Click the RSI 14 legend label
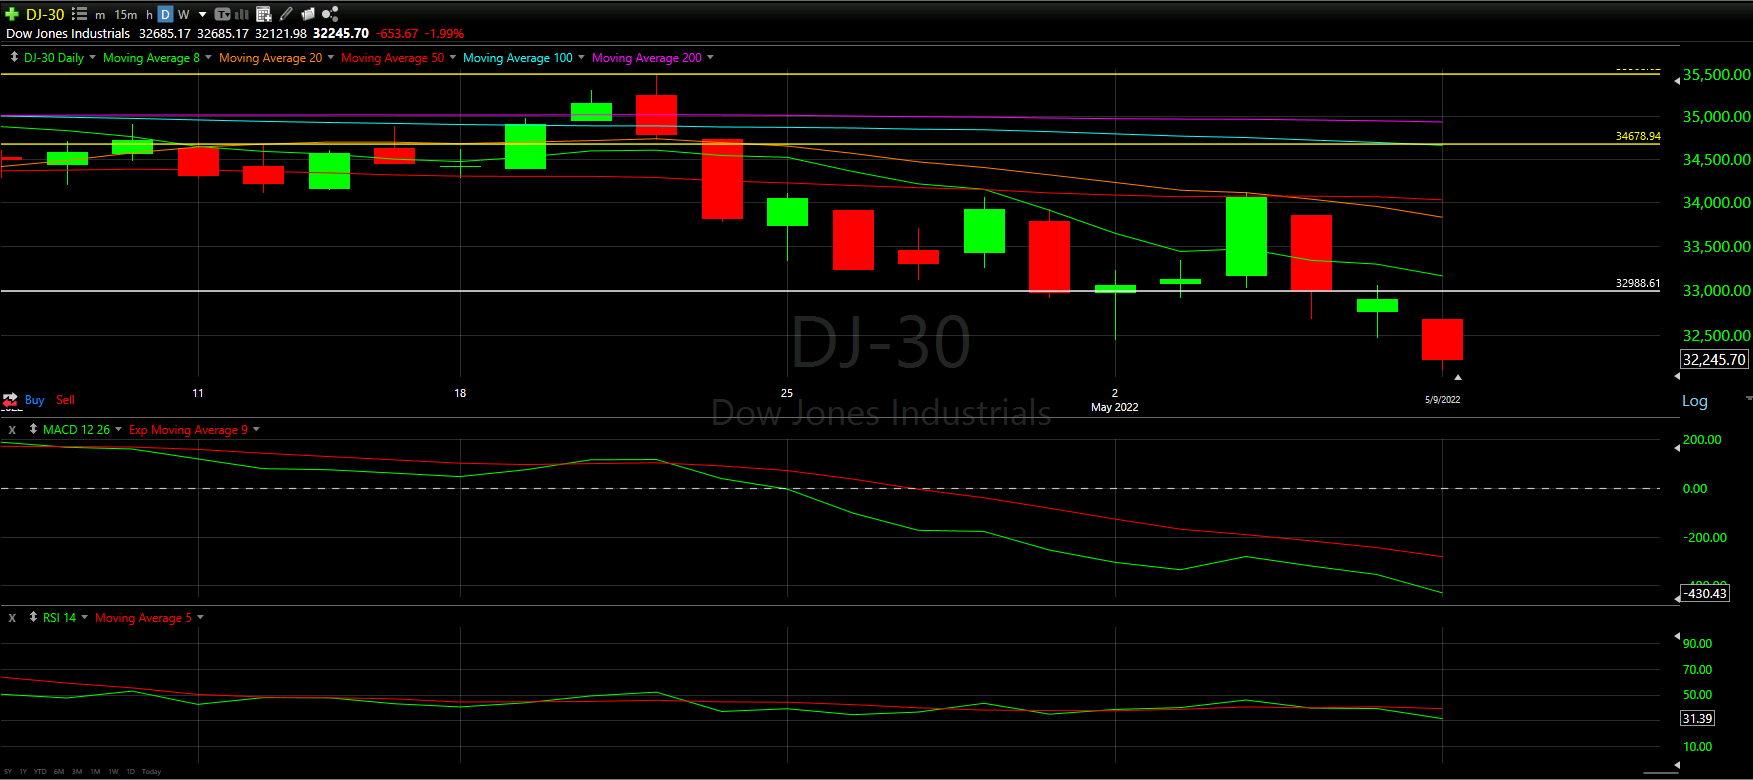 59,618
